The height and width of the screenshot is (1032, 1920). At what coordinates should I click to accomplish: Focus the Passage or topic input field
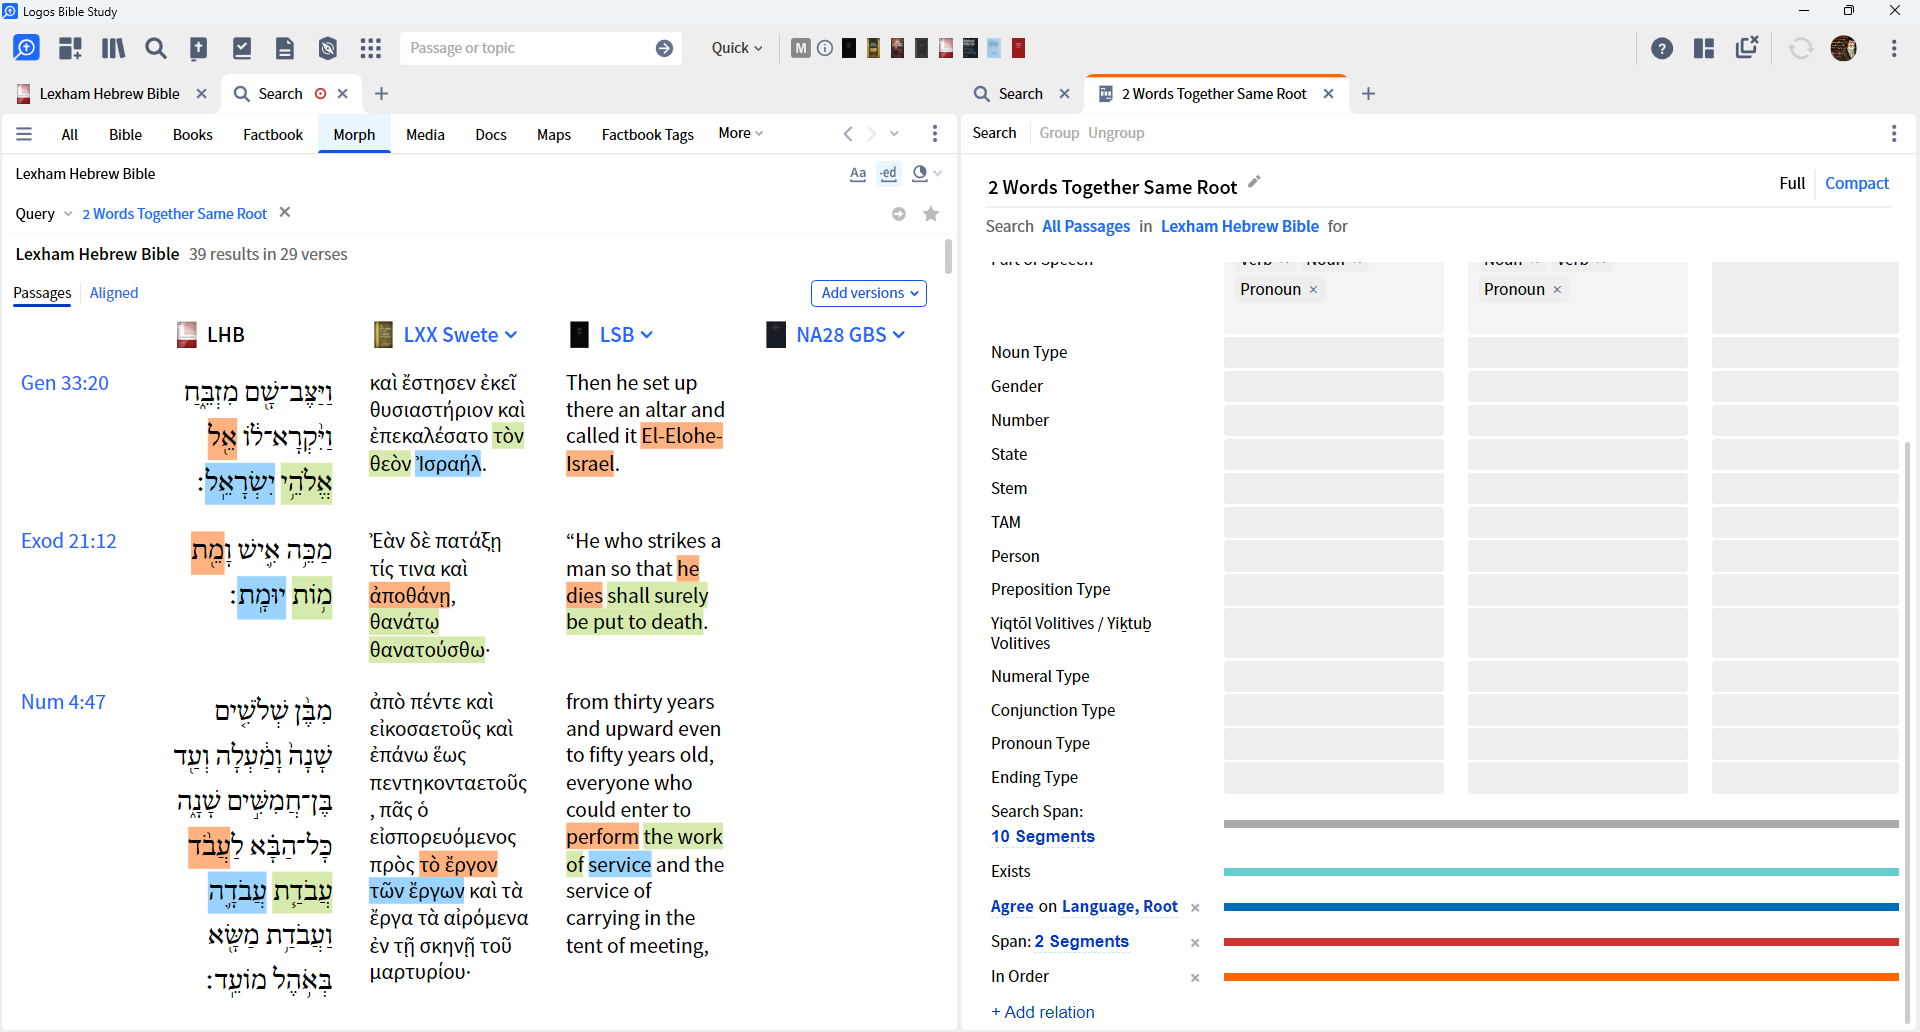(x=528, y=48)
